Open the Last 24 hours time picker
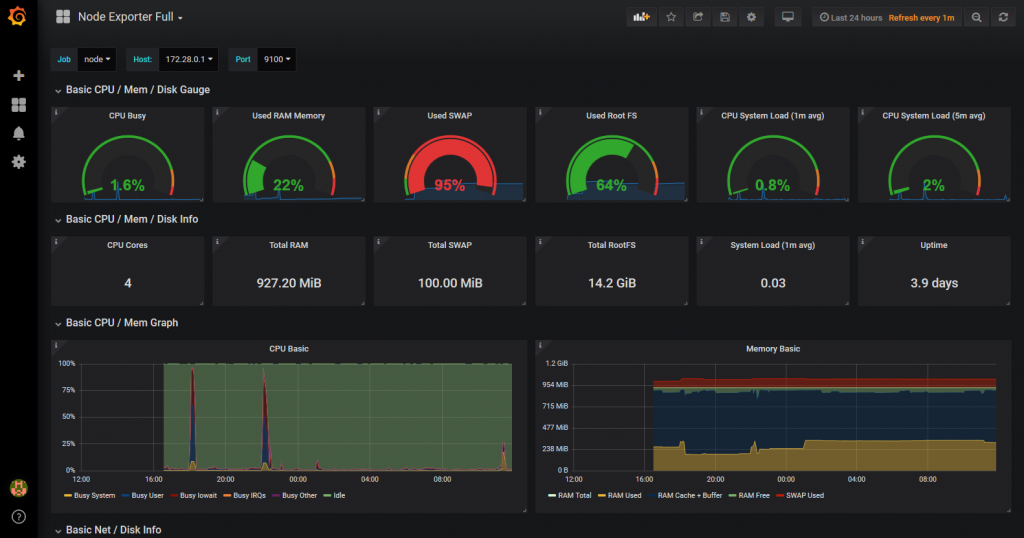Screen dimensions: 1024x538 tap(851, 18)
